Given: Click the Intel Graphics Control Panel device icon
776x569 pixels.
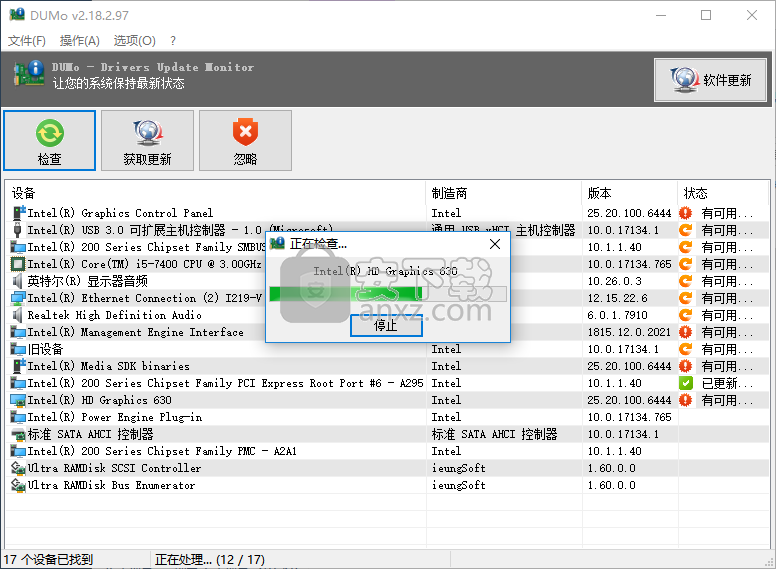Looking at the screenshot, I should (x=18, y=213).
